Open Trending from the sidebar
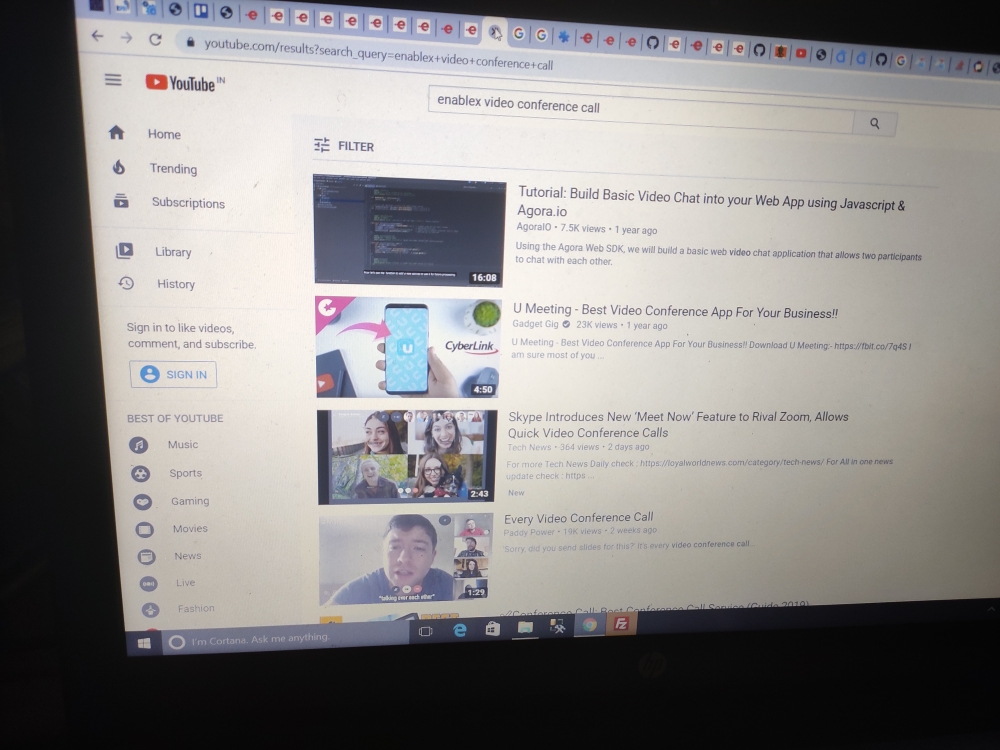This screenshot has height=750, width=1000. pyautogui.click(x=173, y=169)
